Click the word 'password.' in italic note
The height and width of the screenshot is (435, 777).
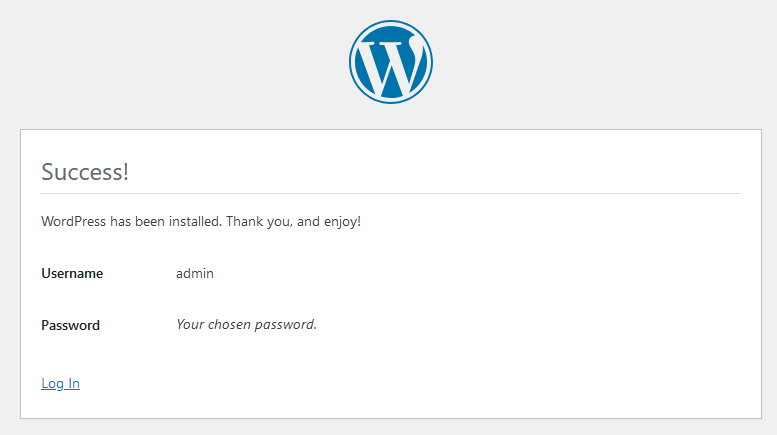coord(288,324)
